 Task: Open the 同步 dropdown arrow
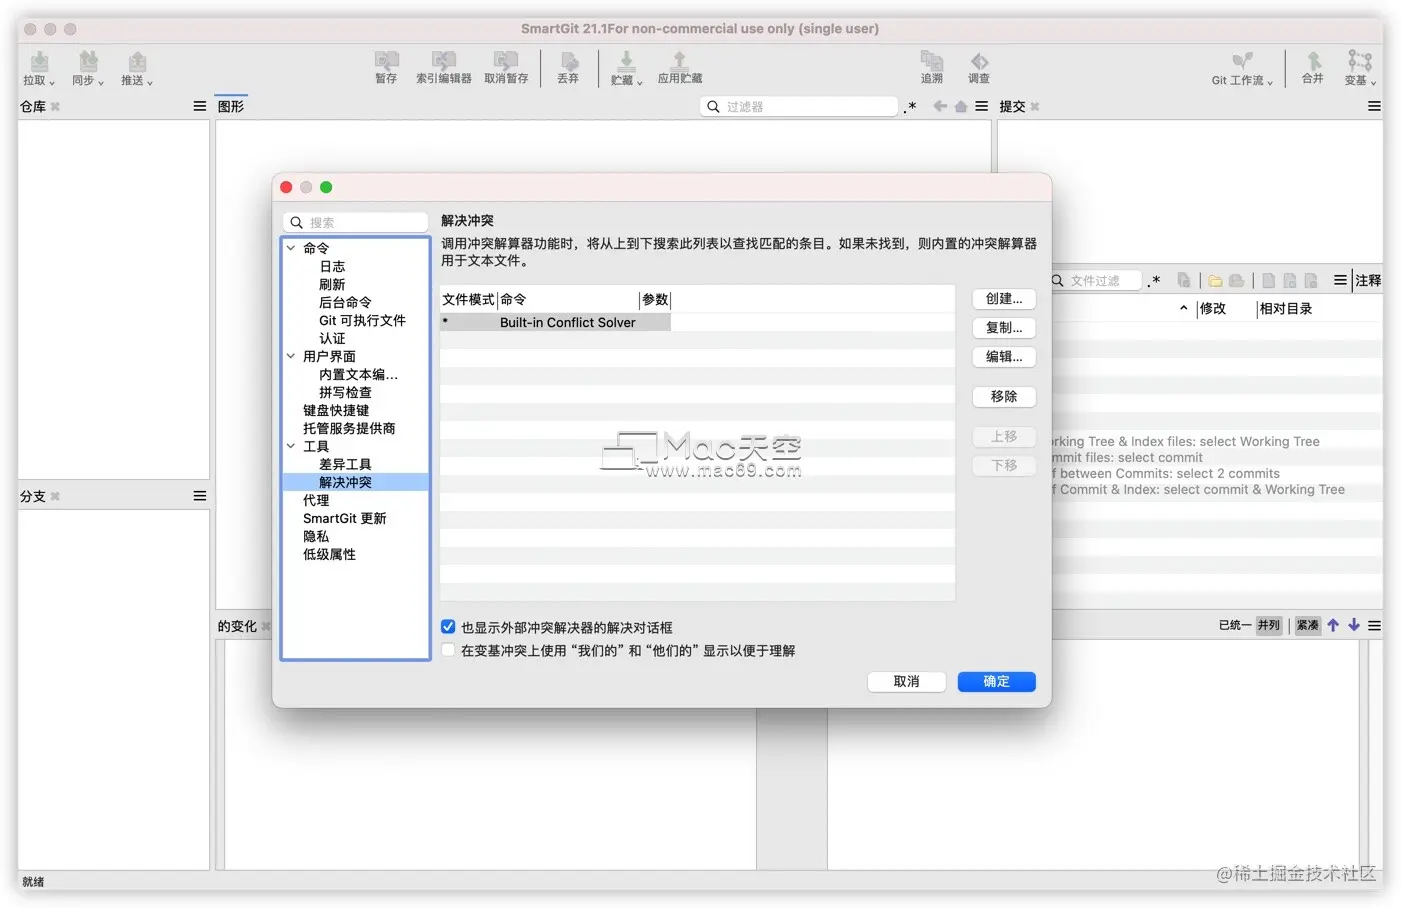pos(101,83)
